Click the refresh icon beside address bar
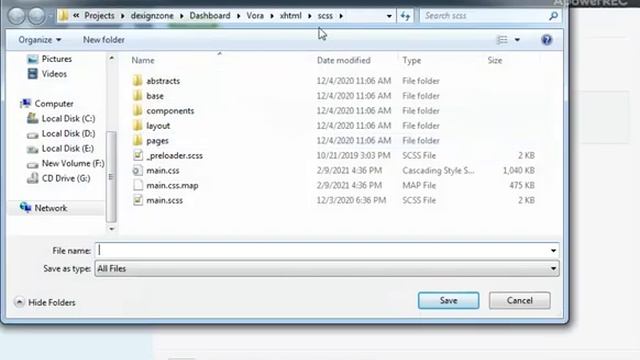Screen dimensions: 640x360 click(x=405, y=16)
